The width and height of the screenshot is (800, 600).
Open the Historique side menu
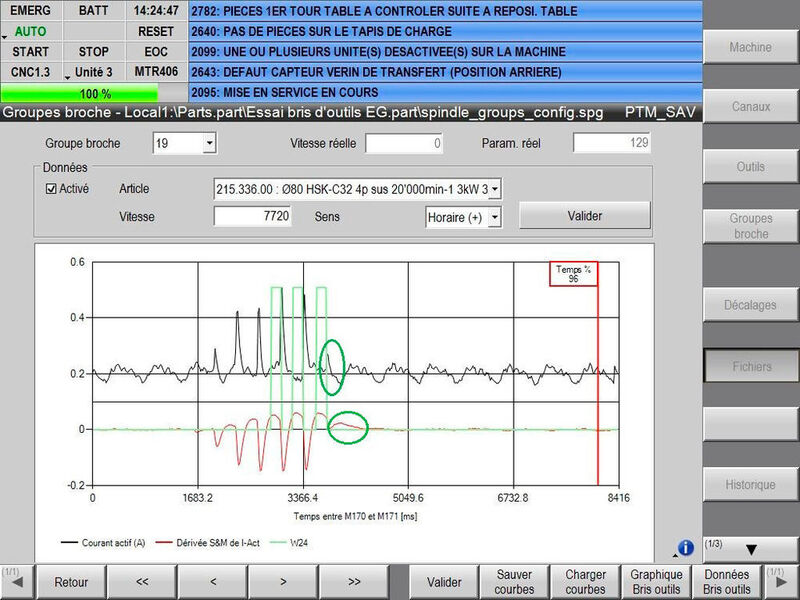[750, 485]
